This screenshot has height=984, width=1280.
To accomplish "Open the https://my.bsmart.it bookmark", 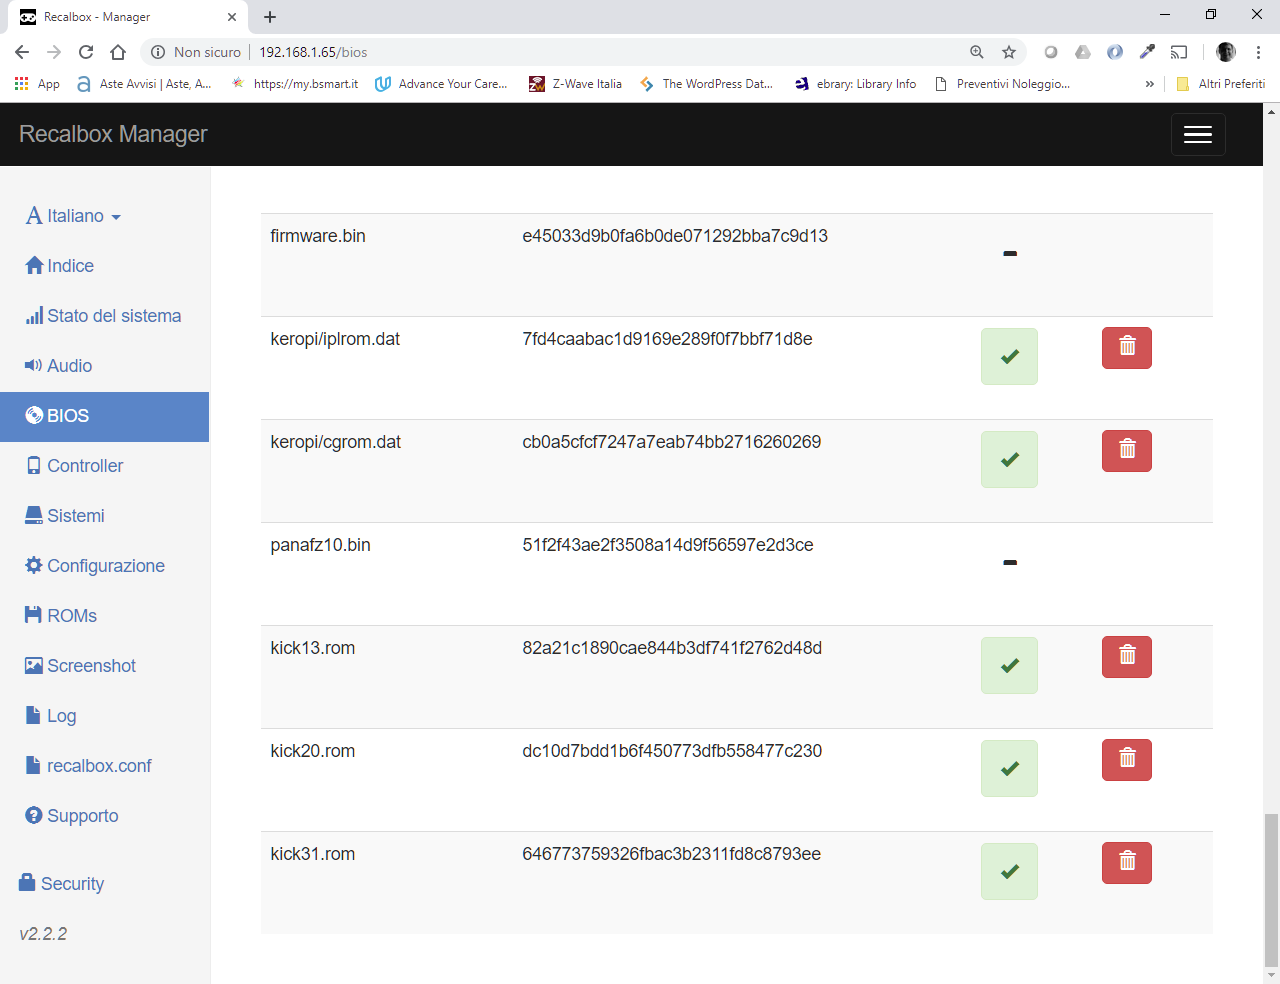I will [295, 84].
